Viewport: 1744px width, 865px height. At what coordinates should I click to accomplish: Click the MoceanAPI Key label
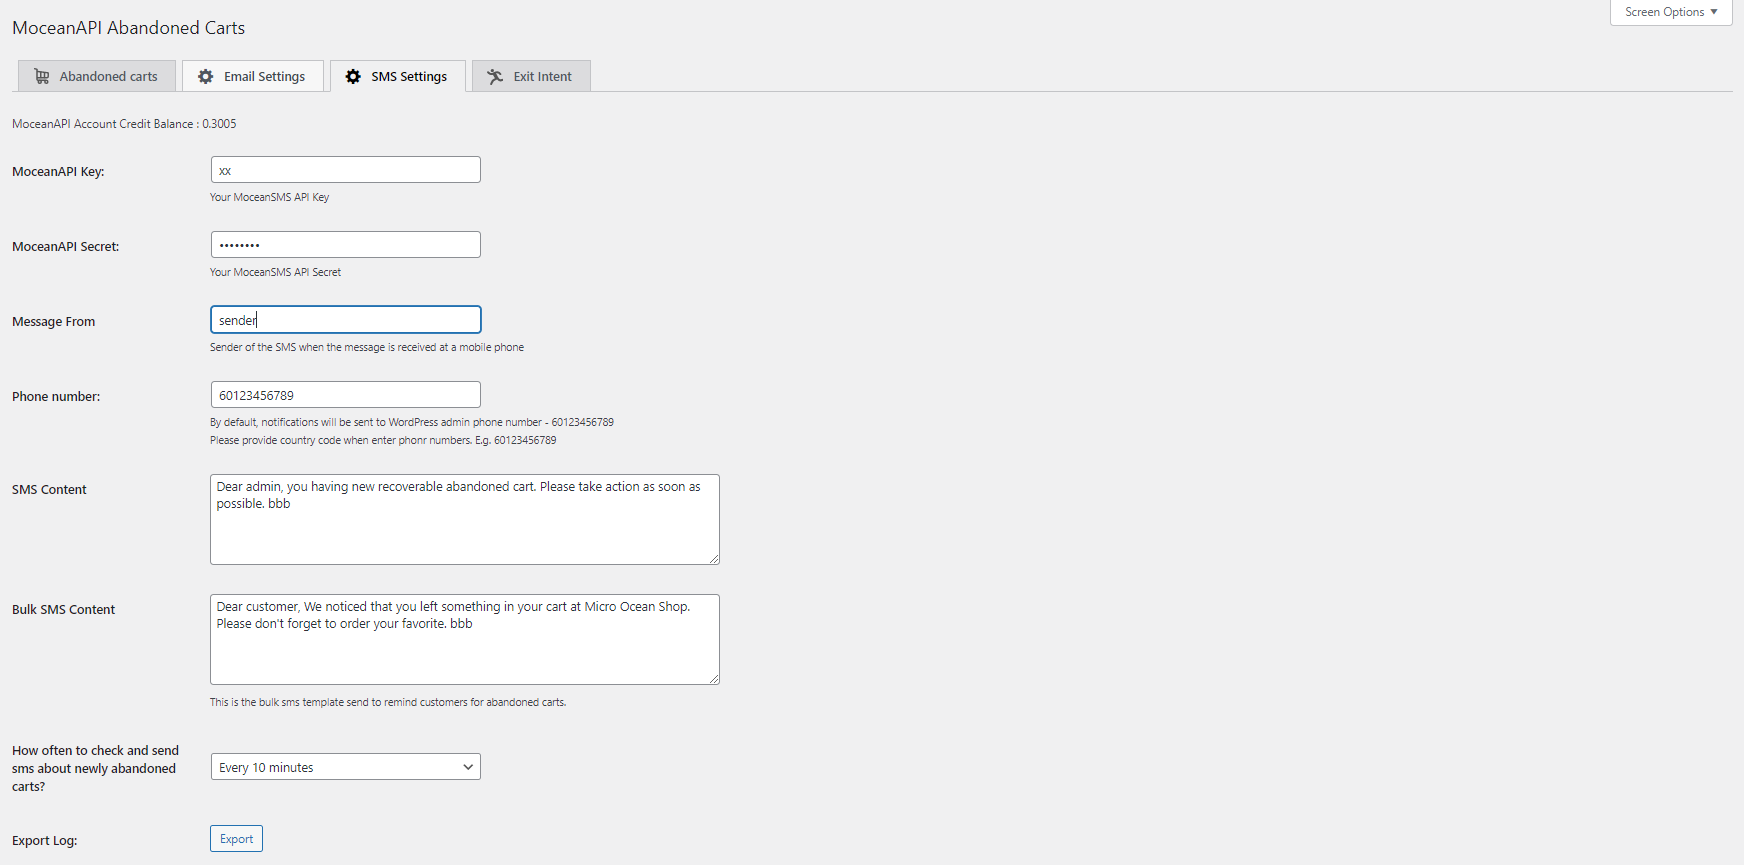58,172
